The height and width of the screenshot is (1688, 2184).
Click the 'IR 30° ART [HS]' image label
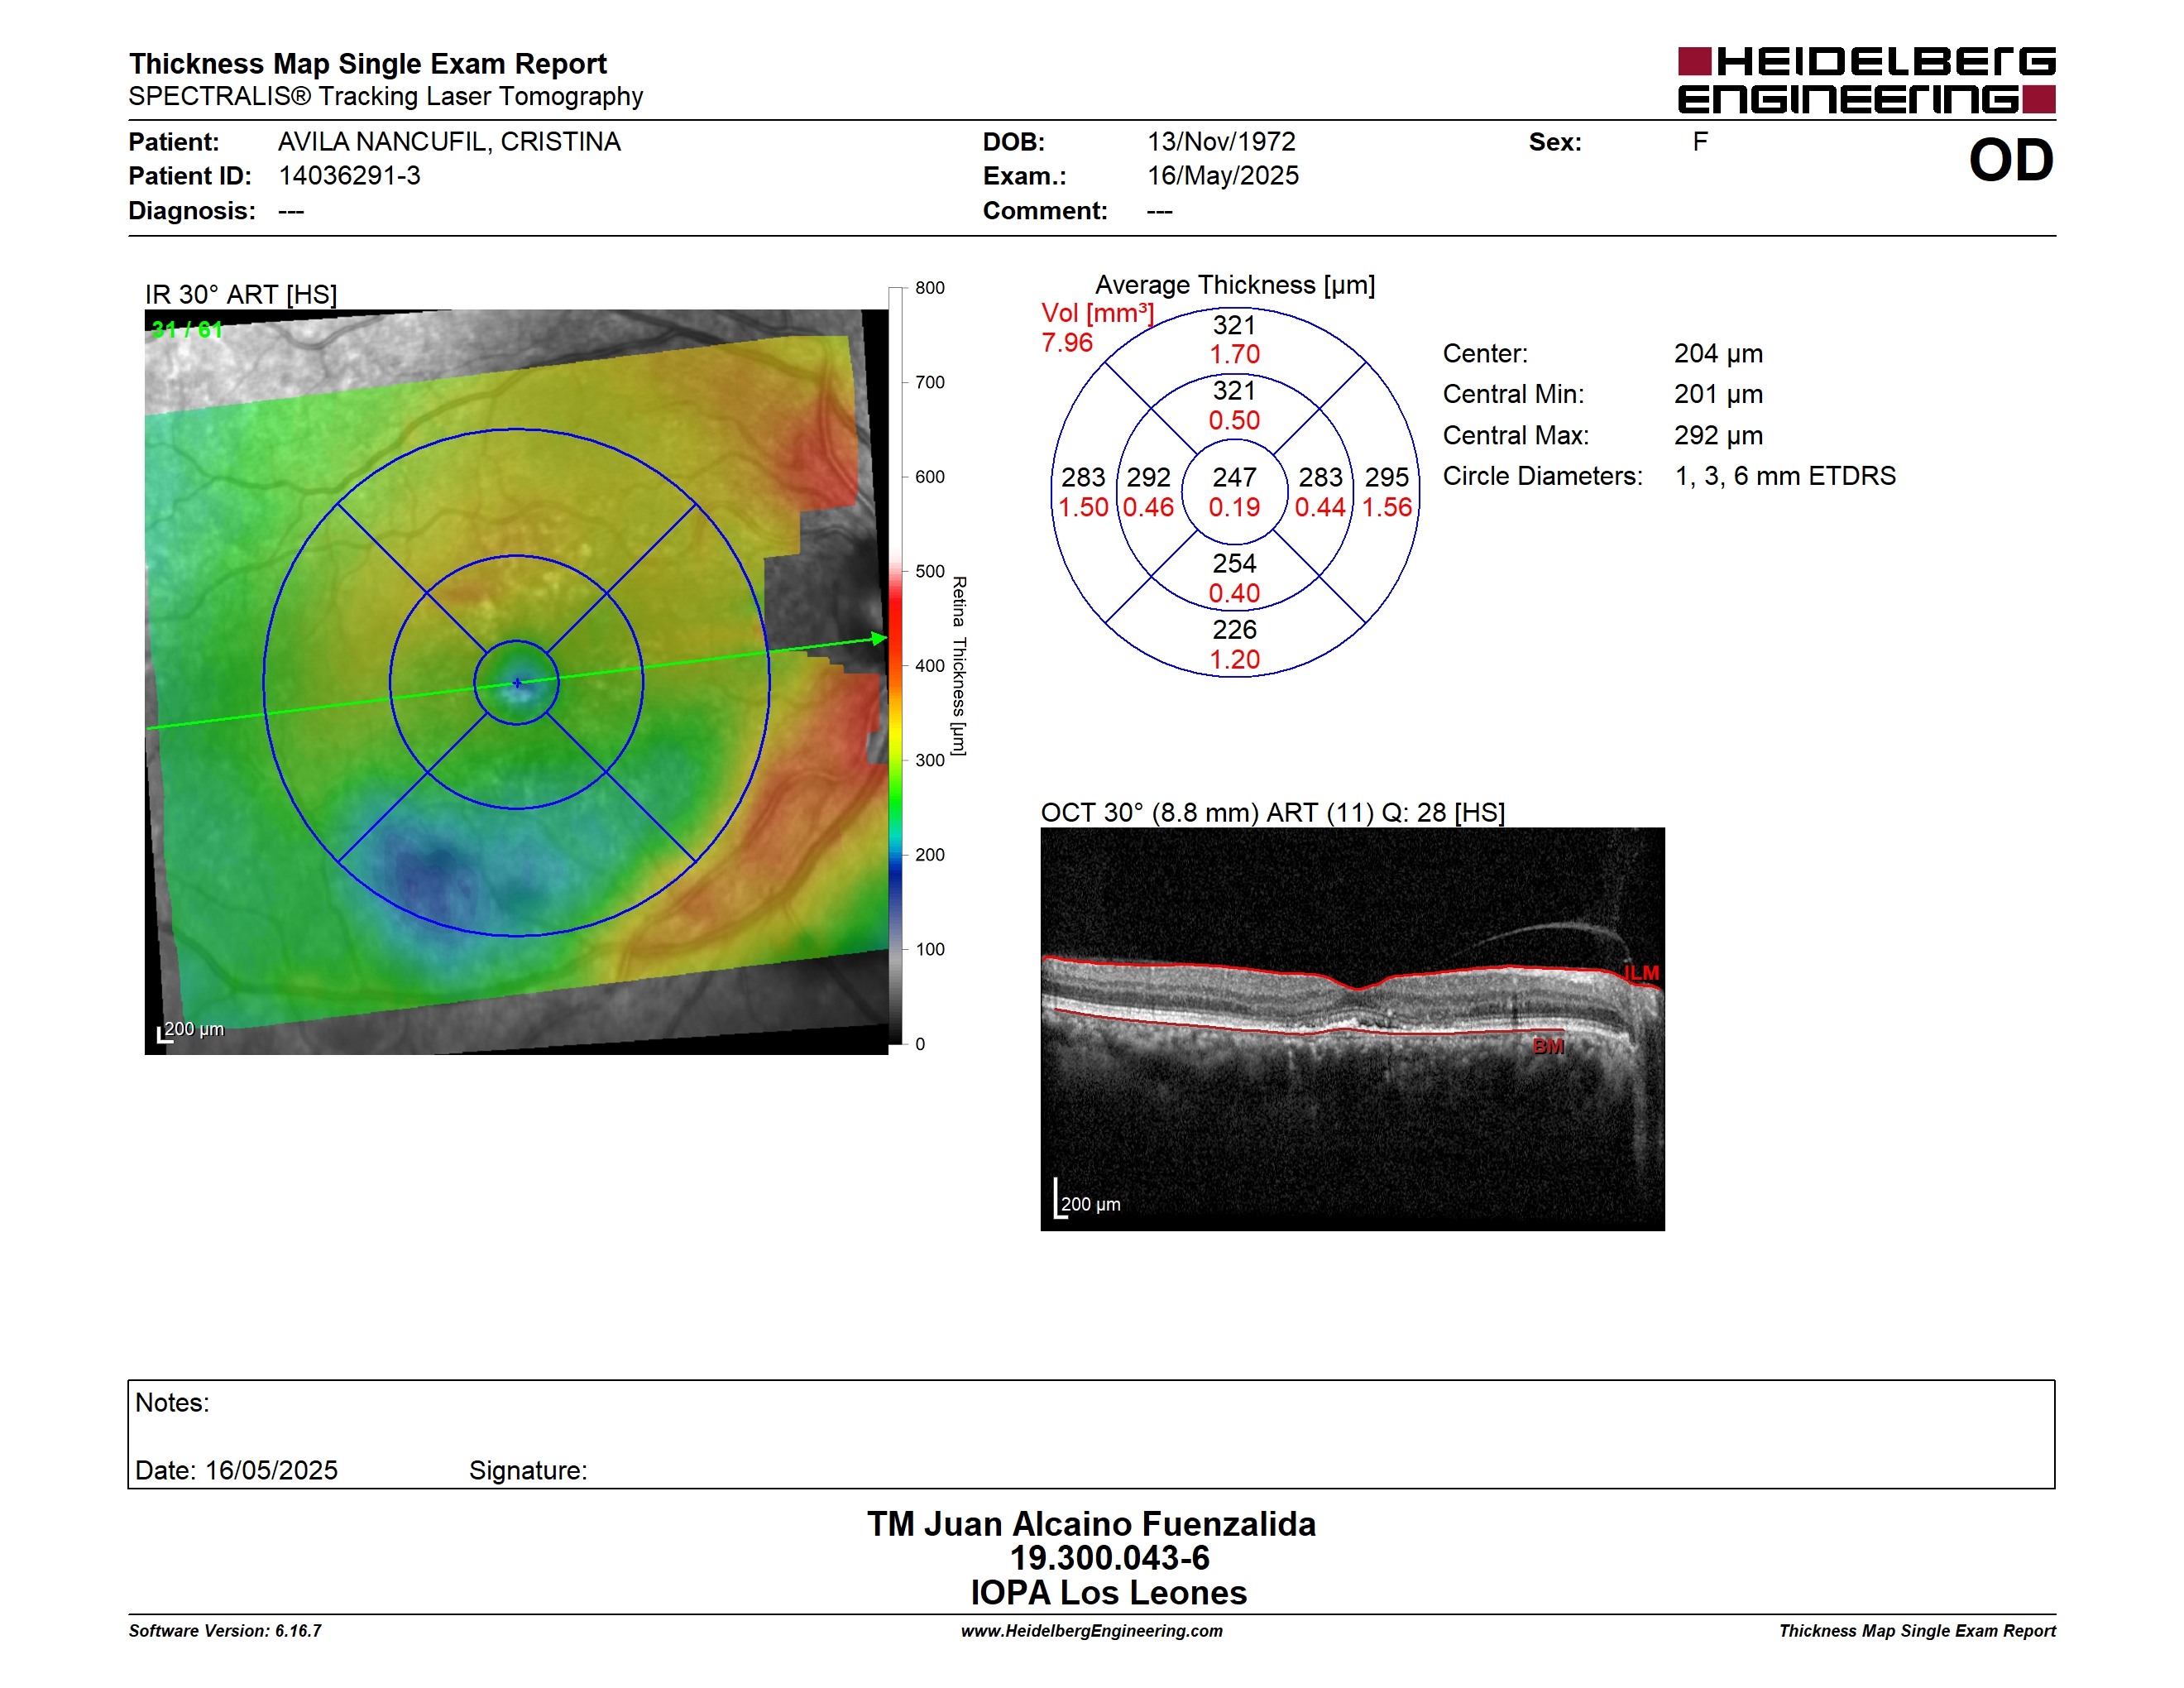pos(241,294)
